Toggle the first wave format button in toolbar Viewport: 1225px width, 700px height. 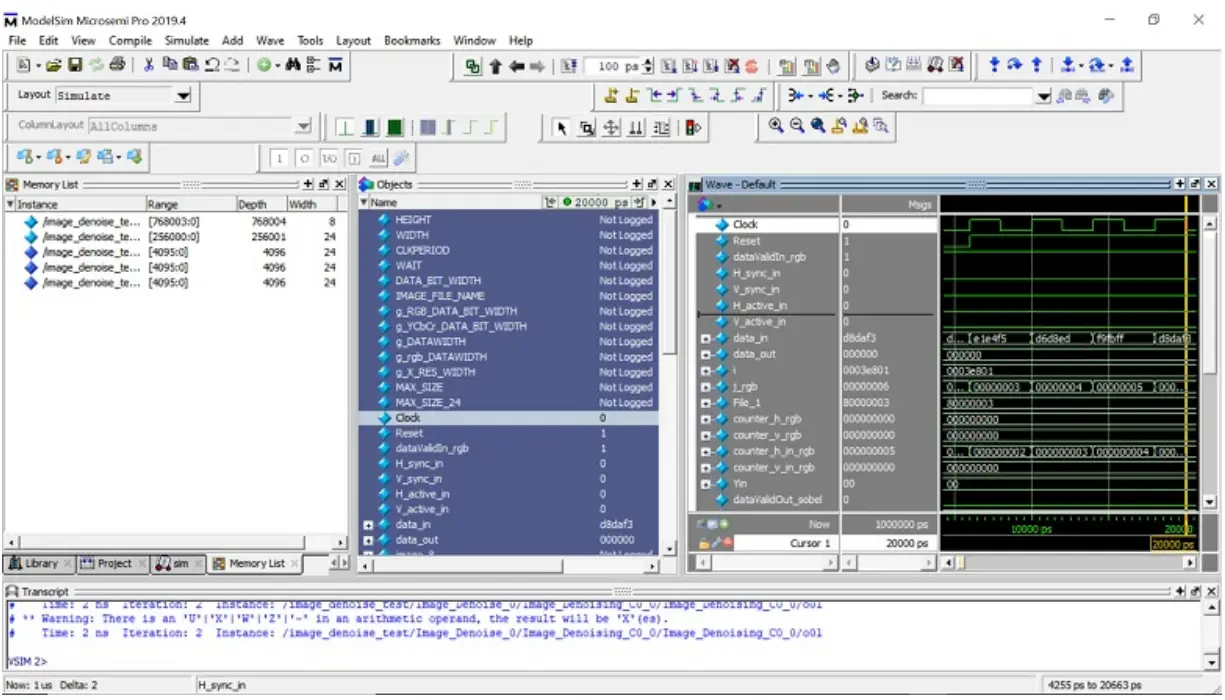pyautogui.click(x=345, y=127)
